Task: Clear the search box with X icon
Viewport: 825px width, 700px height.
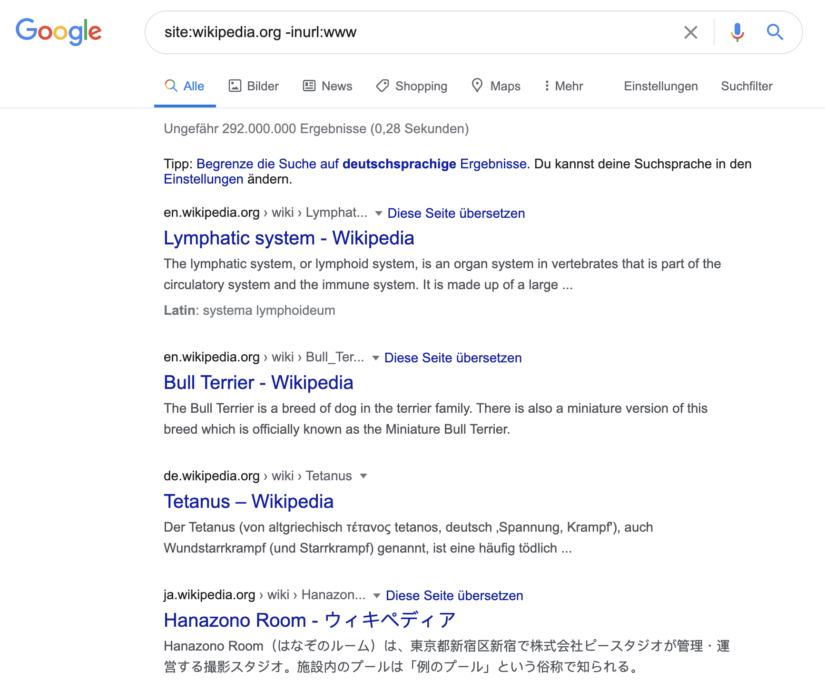Action: click(690, 32)
